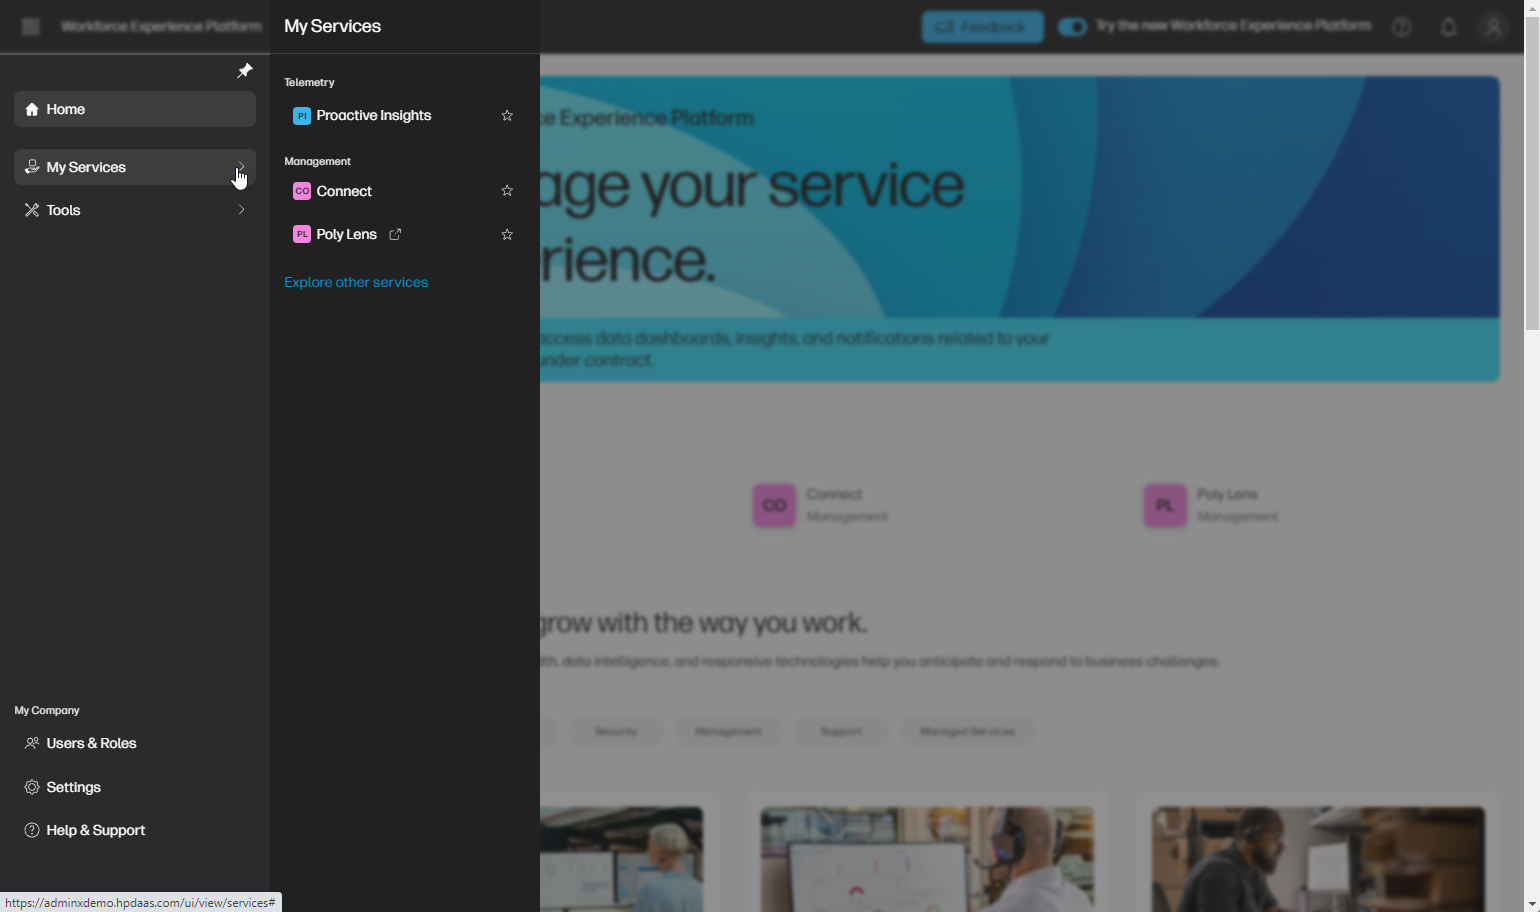The image size is (1540, 912).
Task: Favorite Proactive Insights using its star
Action: (x=507, y=115)
